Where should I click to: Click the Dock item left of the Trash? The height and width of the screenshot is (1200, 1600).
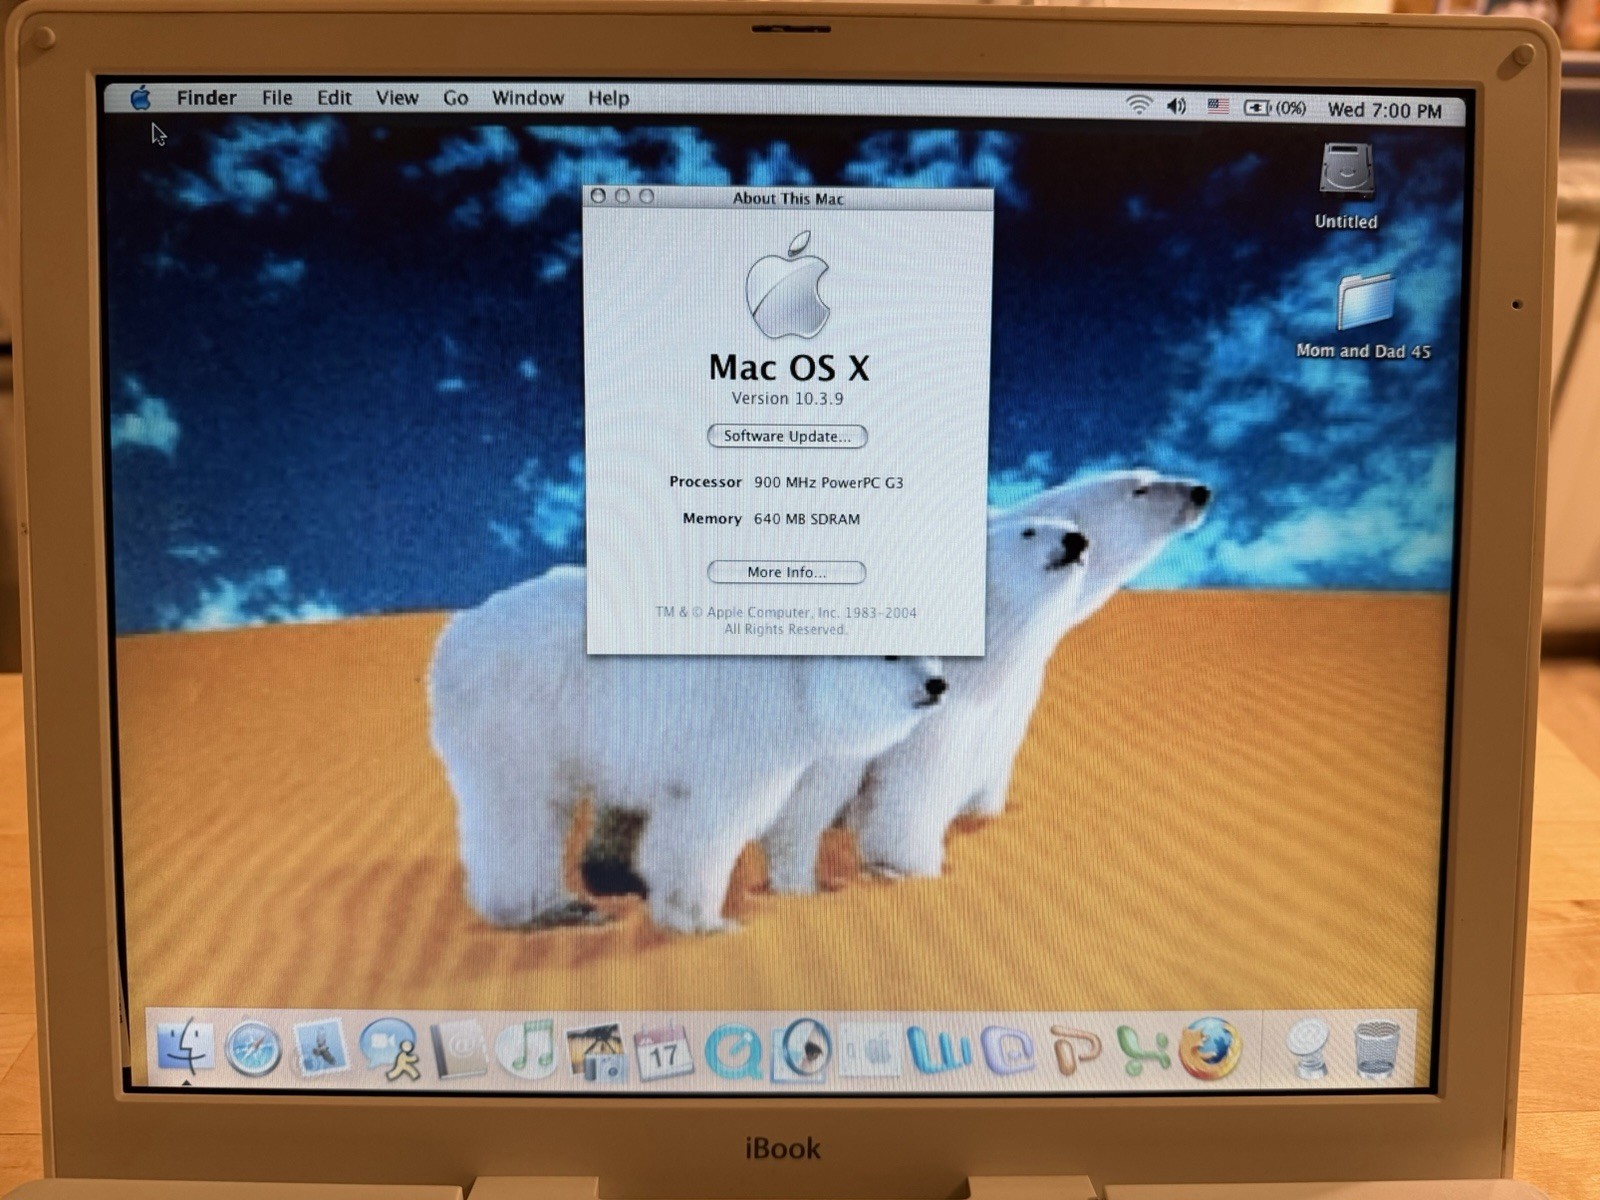(1306, 1049)
